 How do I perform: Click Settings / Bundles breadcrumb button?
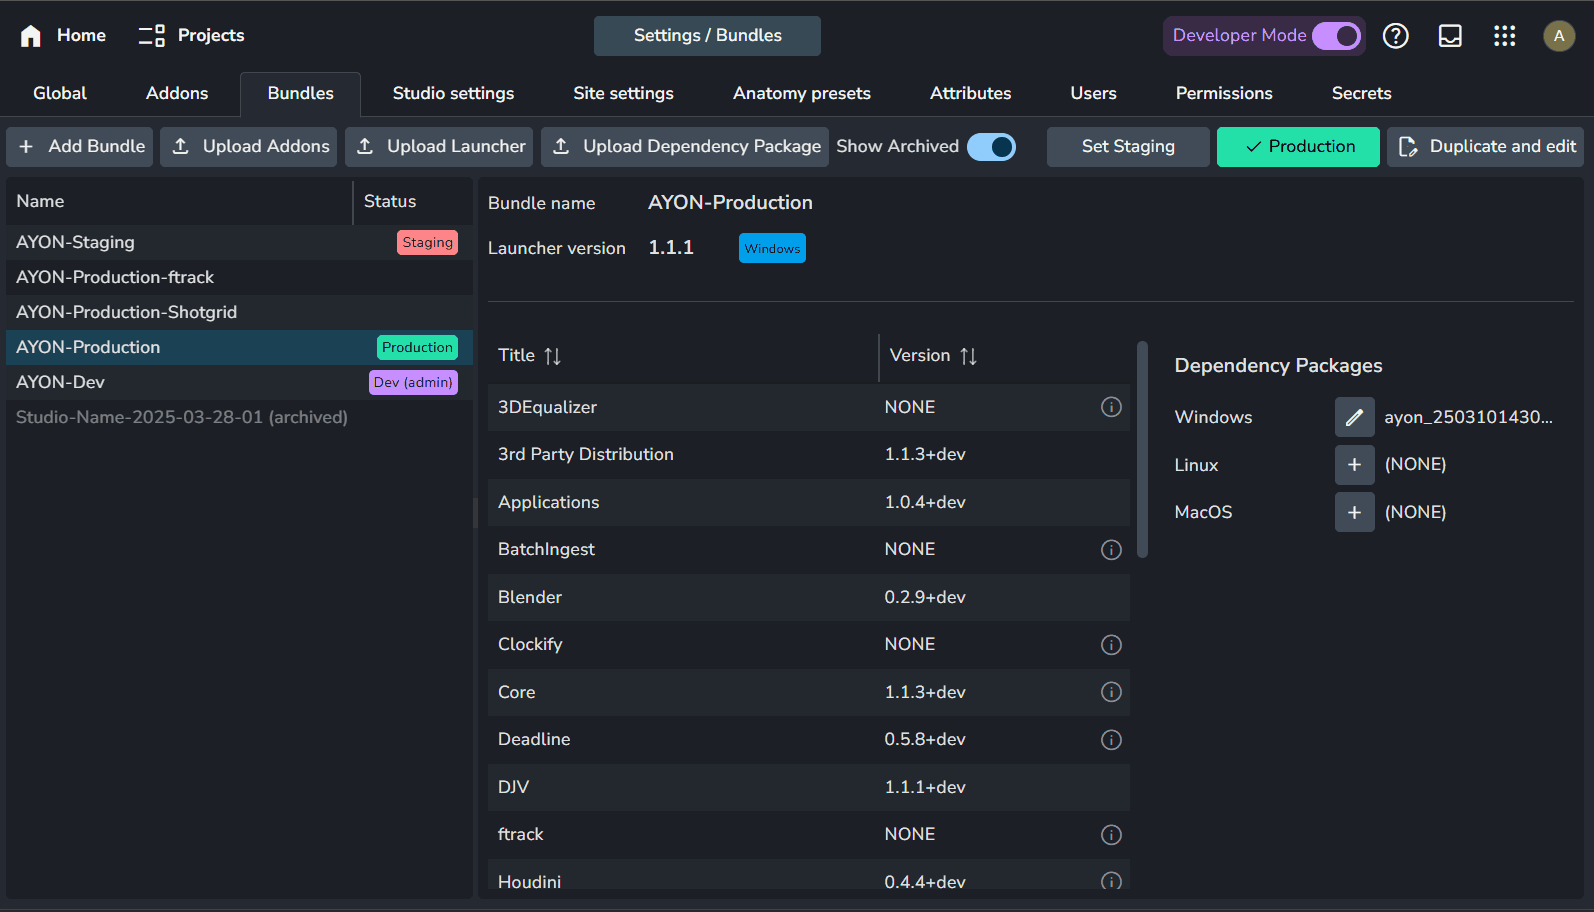pos(707,36)
